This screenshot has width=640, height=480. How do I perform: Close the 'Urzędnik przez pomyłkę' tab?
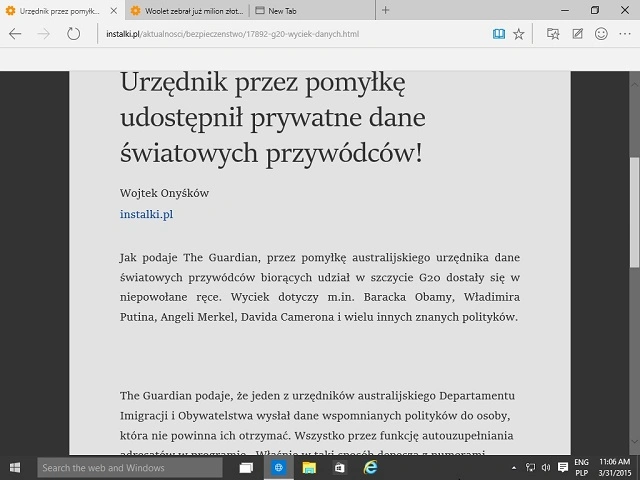coord(112,10)
